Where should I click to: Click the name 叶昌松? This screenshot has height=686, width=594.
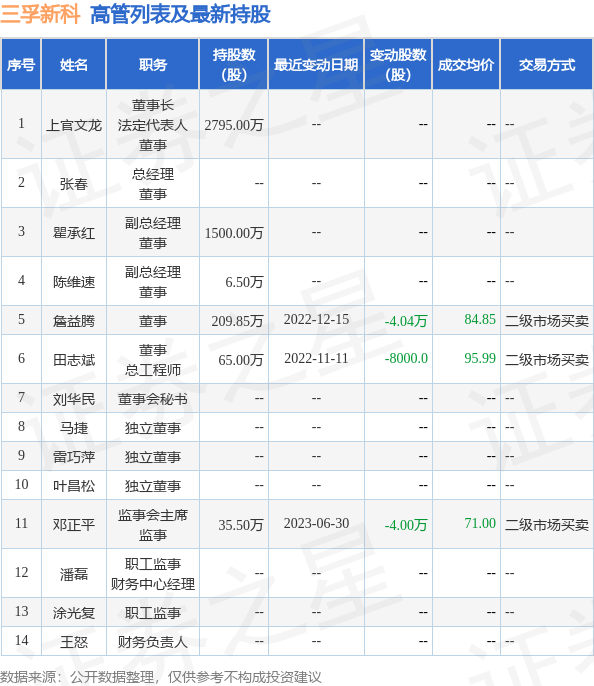point(74,486)
